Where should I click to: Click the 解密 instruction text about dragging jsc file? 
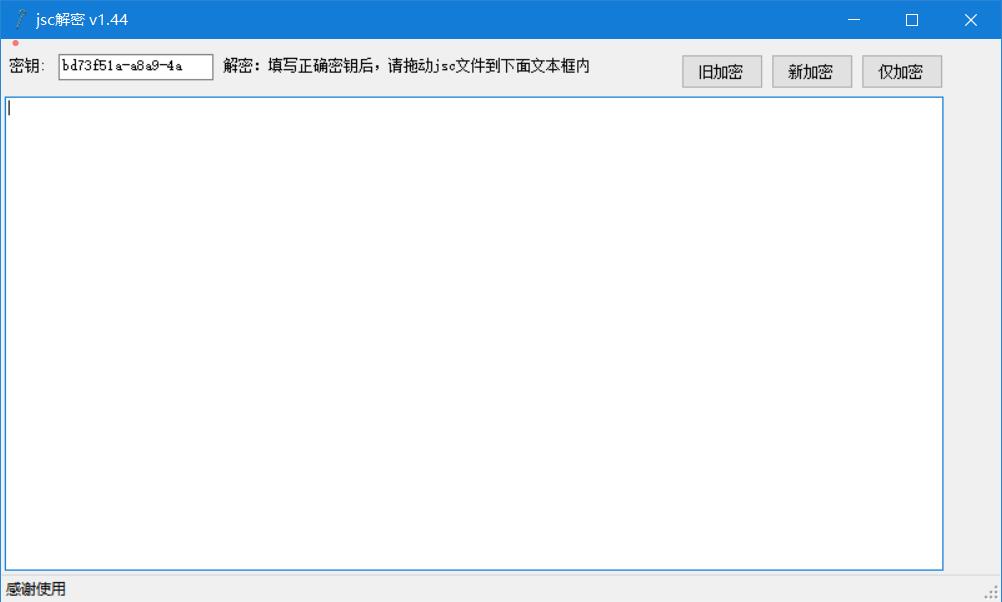(x=406, y=66)
